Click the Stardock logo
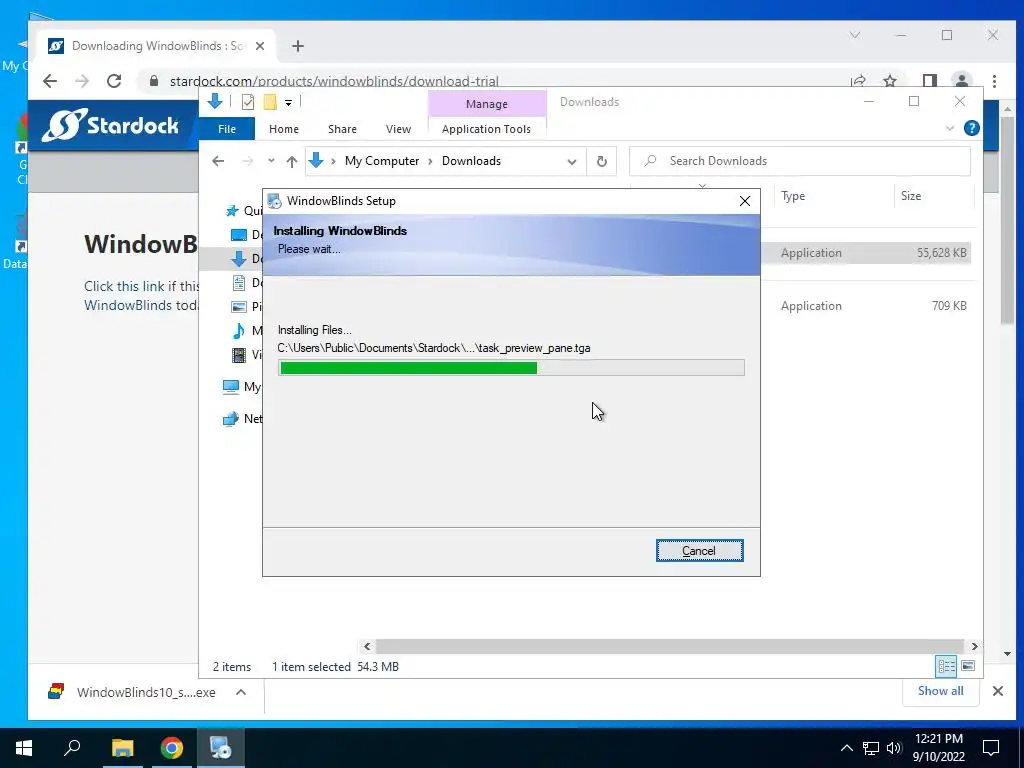Screen dimensions: 1024x768 [x=110, y=125]
